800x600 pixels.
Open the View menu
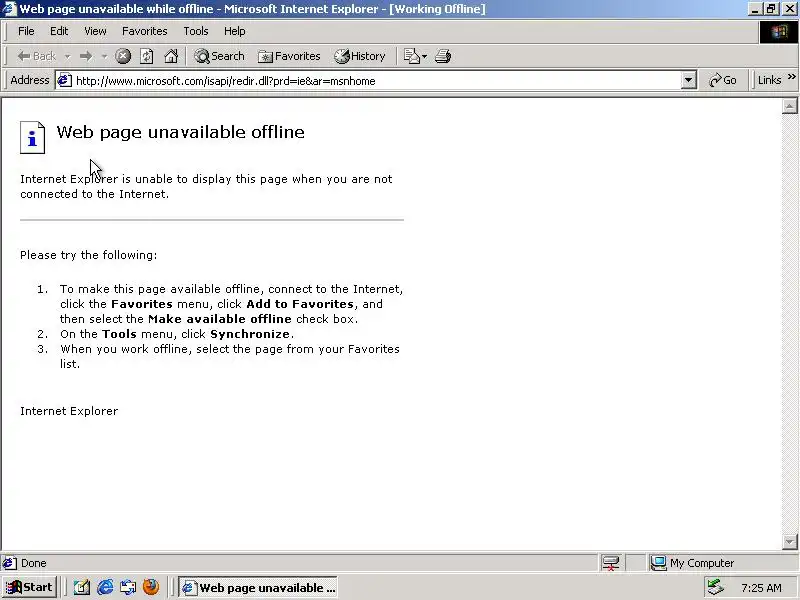click(x=95, y=31)
